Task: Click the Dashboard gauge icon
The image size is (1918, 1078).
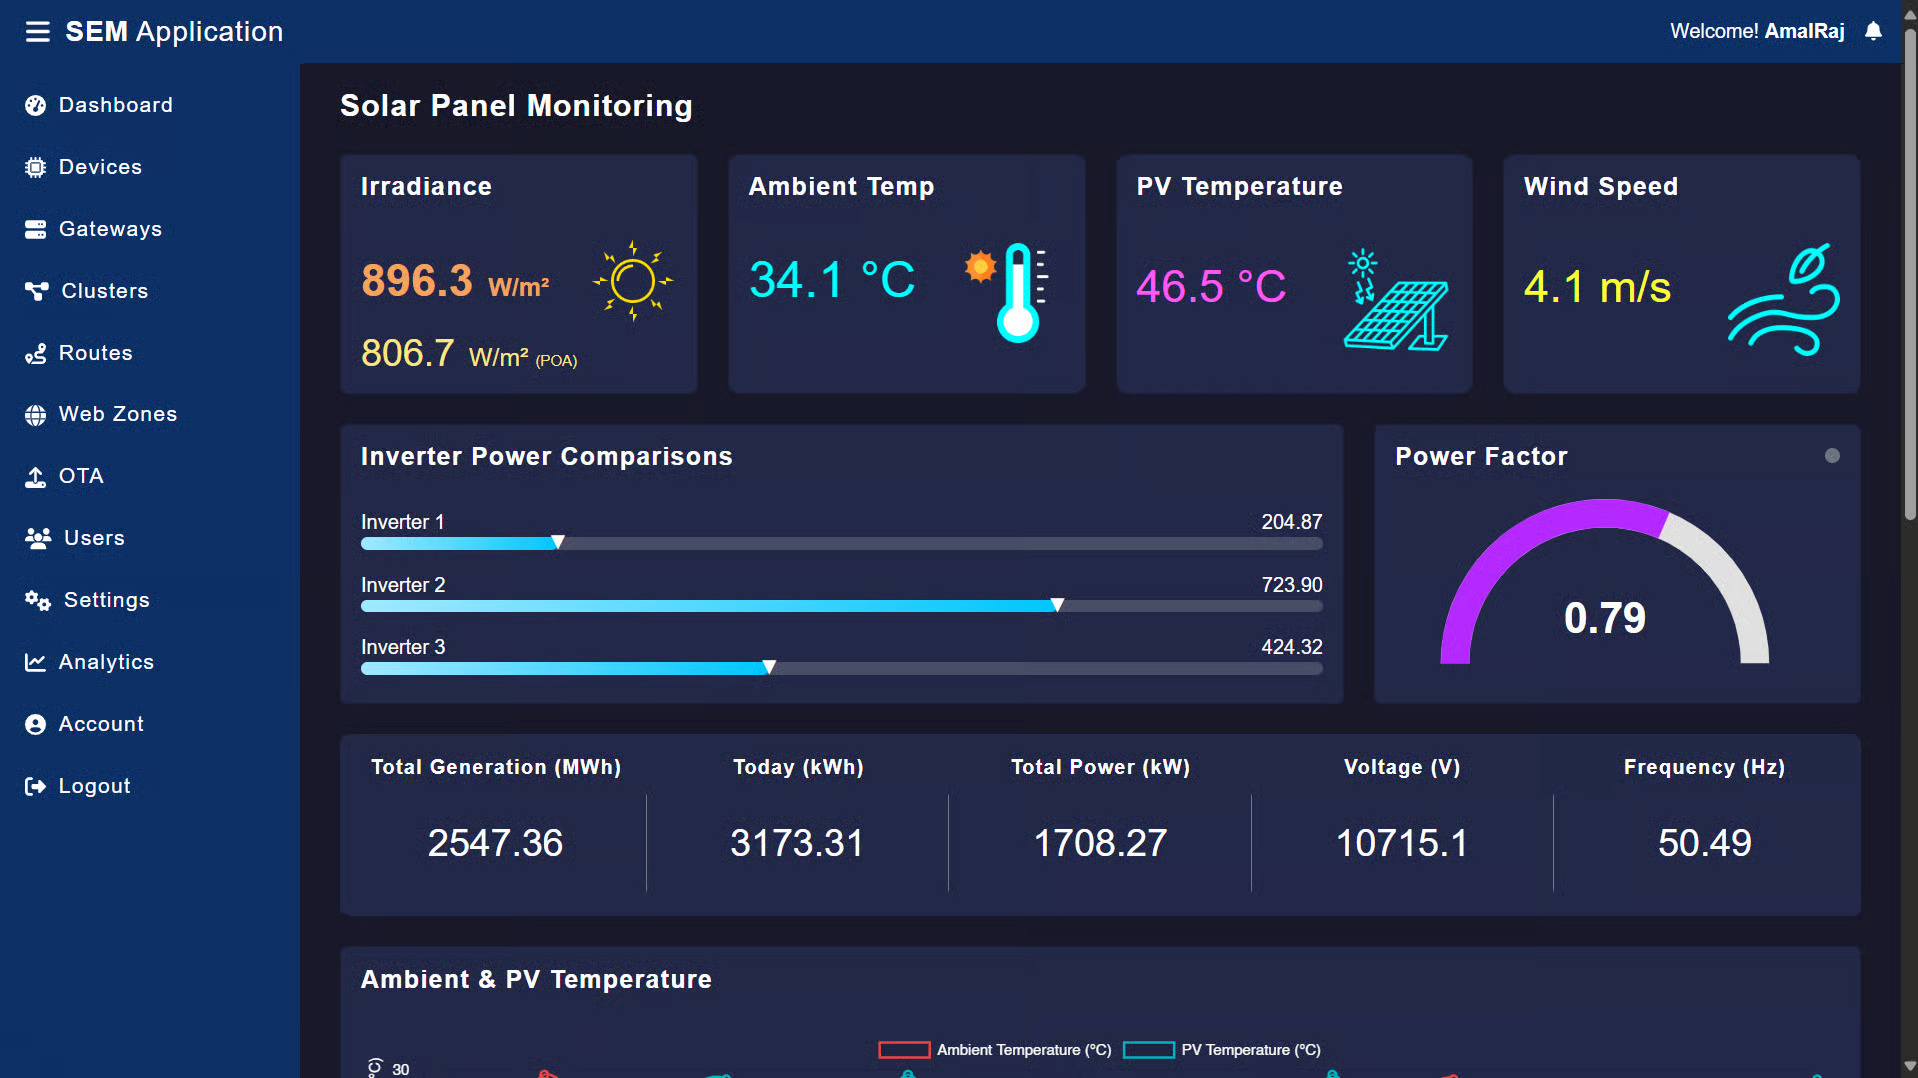Action: pos(35,106)
